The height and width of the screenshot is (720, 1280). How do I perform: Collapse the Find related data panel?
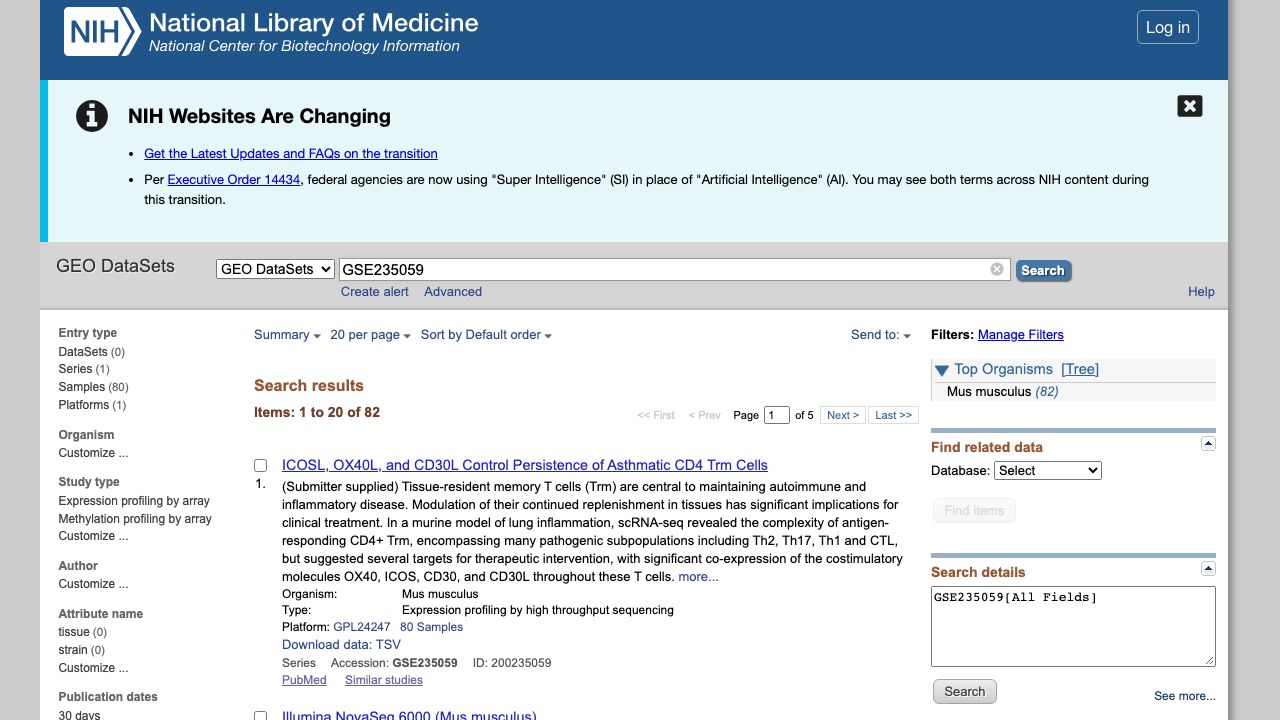(1208, 443)
